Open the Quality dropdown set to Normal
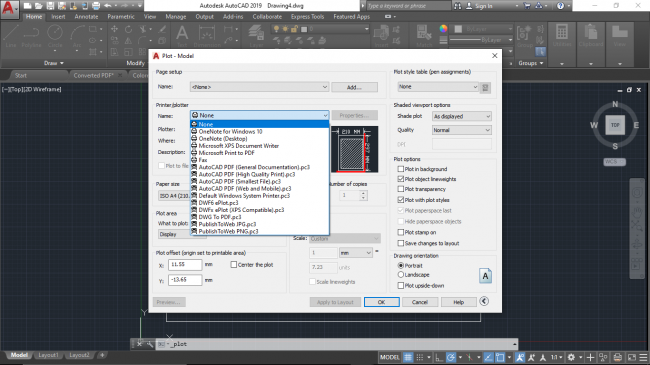Viewport: 650px width, 365px height. (462, 130)
